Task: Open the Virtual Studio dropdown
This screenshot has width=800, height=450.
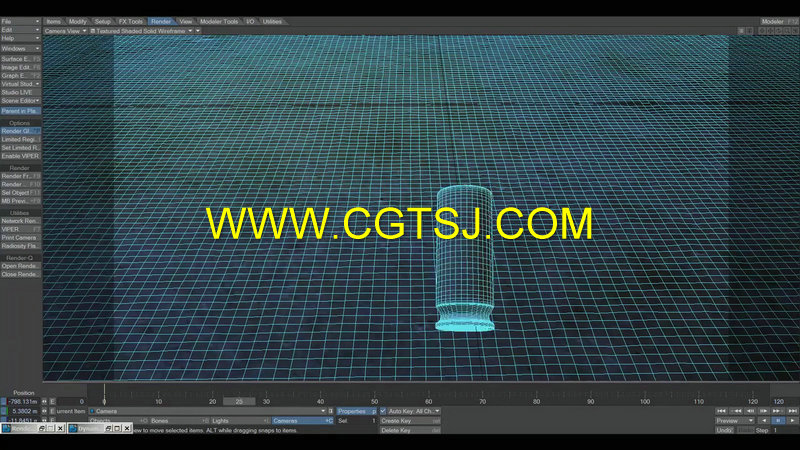Action: [x=20, y=84]
